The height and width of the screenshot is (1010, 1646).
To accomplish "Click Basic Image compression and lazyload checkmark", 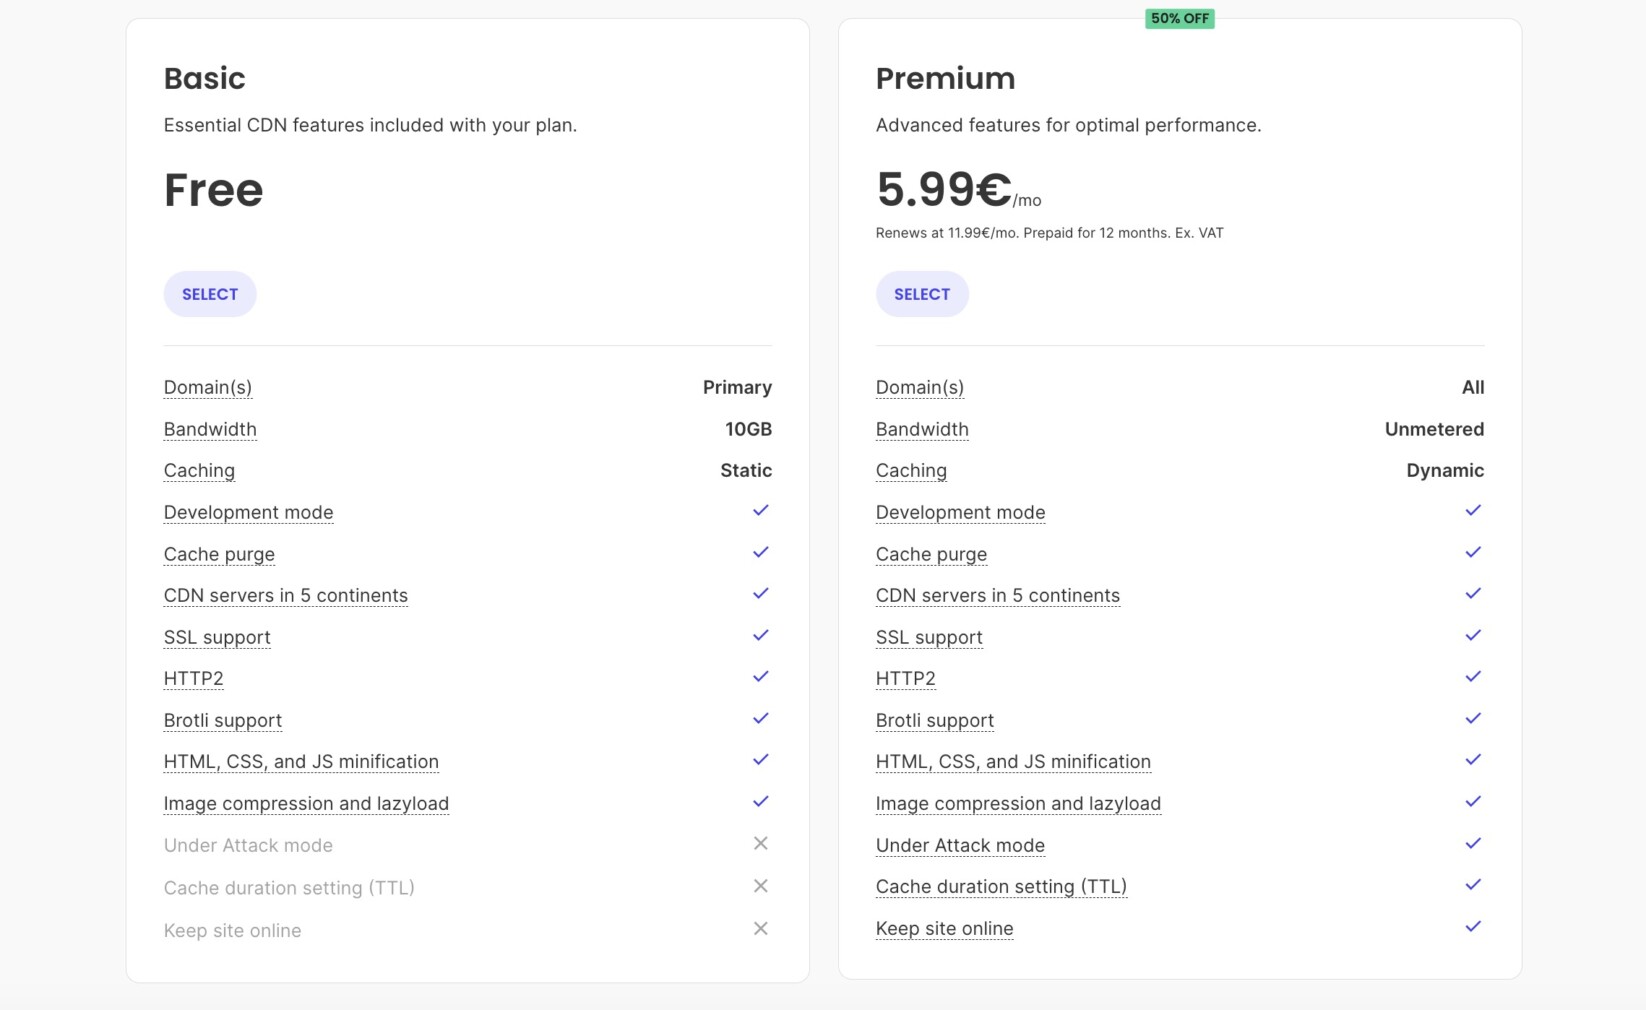I will pos(761,802).
